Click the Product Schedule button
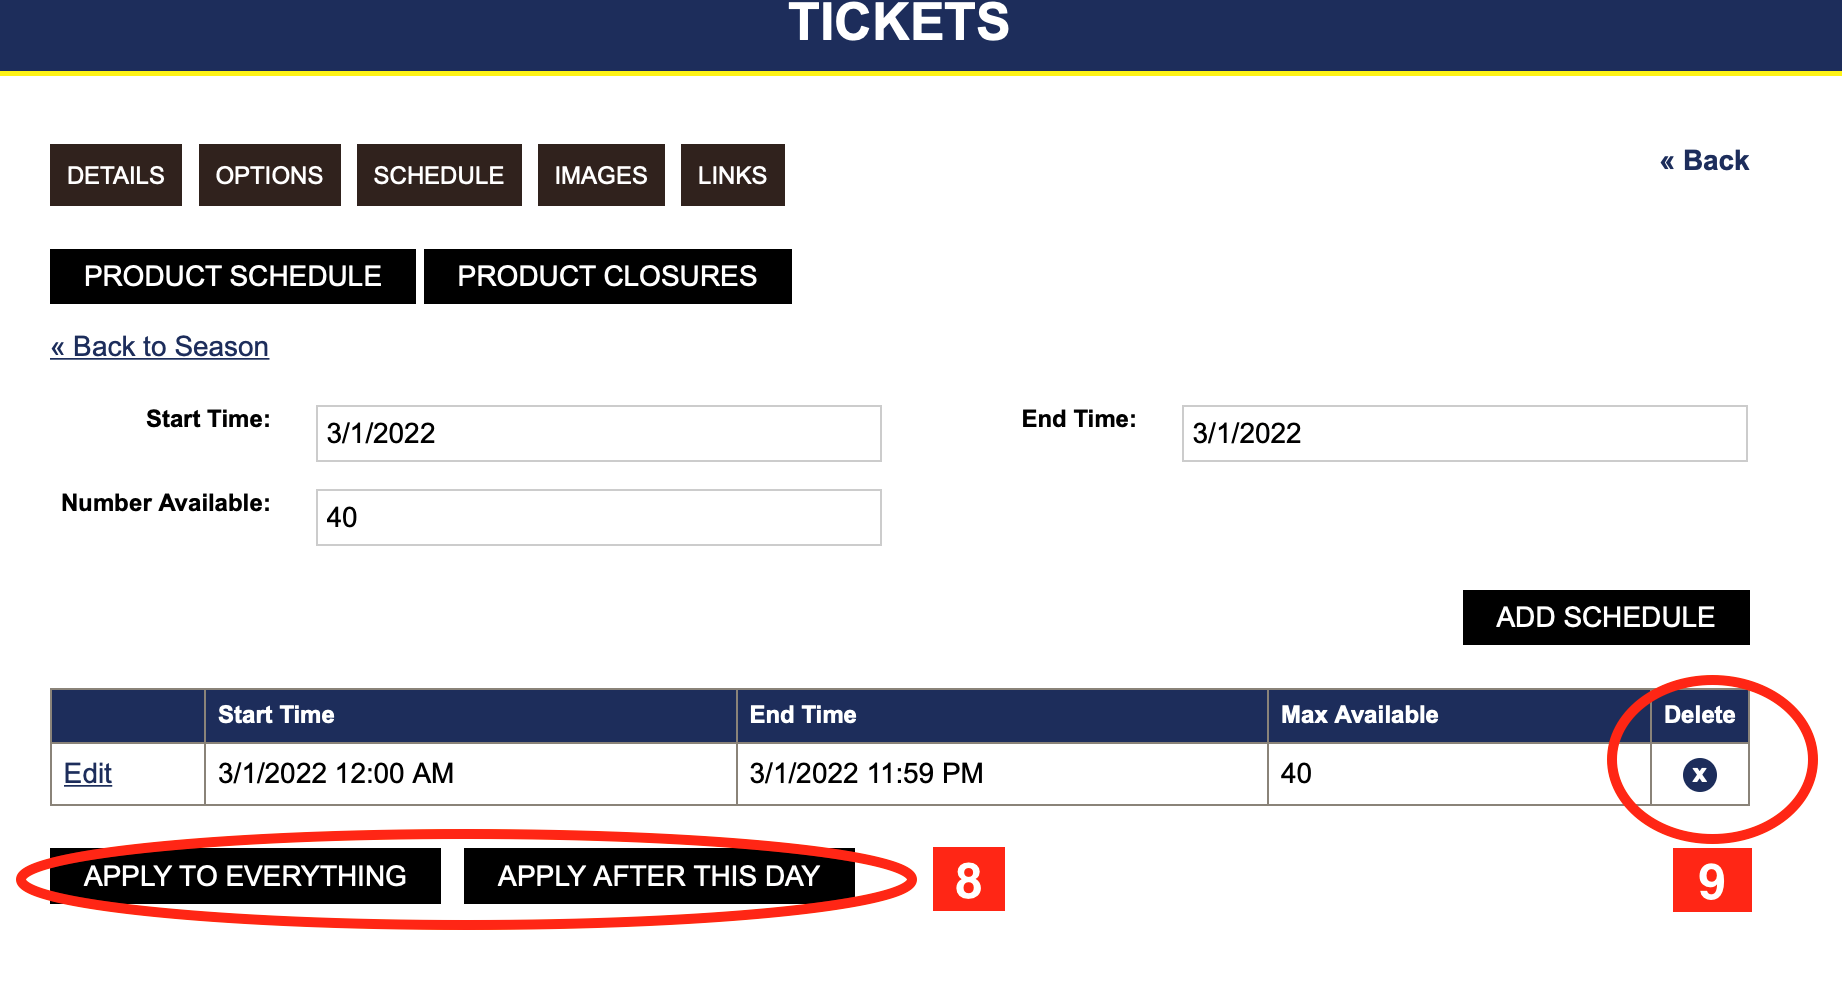 [x=232, y=276]
